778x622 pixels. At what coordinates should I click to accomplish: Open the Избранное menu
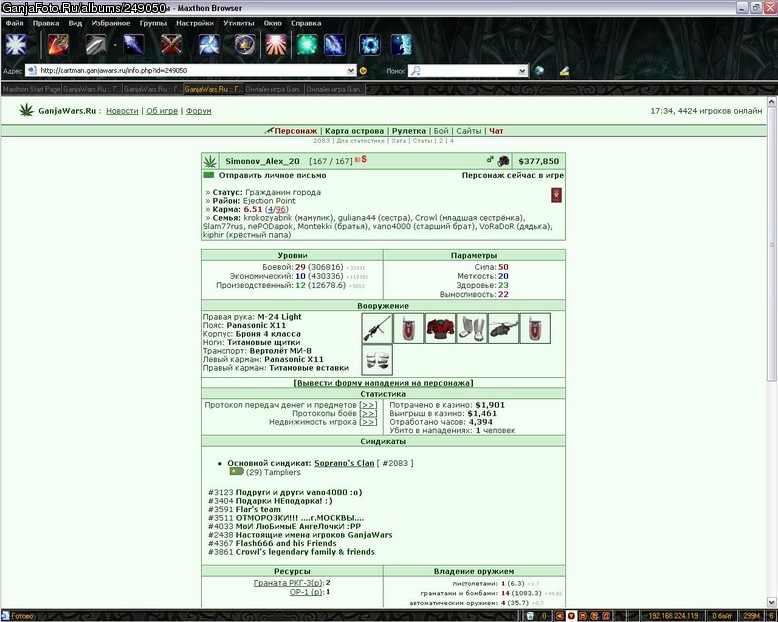pyautogui.click(x=111, y=23)
